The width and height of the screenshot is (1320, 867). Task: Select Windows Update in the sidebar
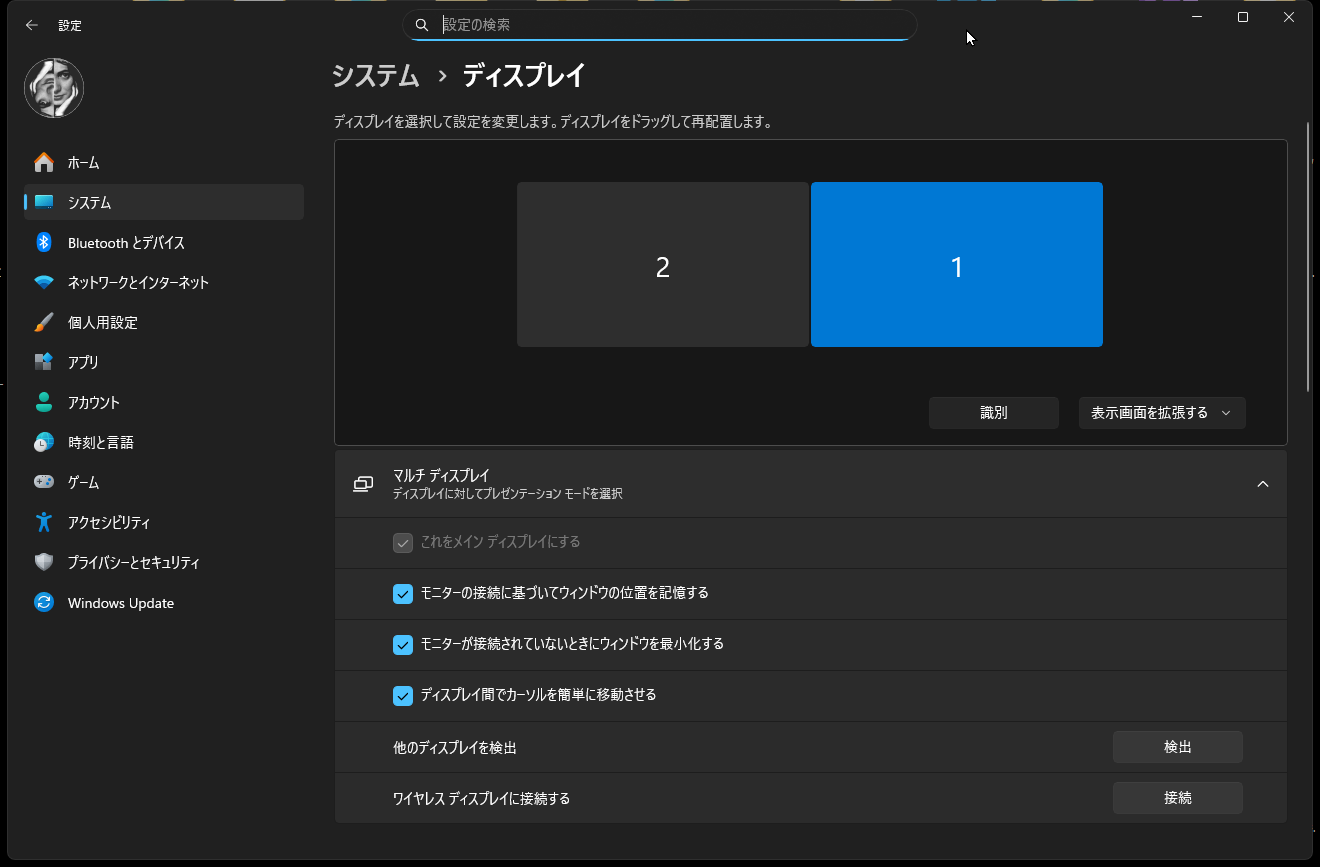tap(44, 602)
